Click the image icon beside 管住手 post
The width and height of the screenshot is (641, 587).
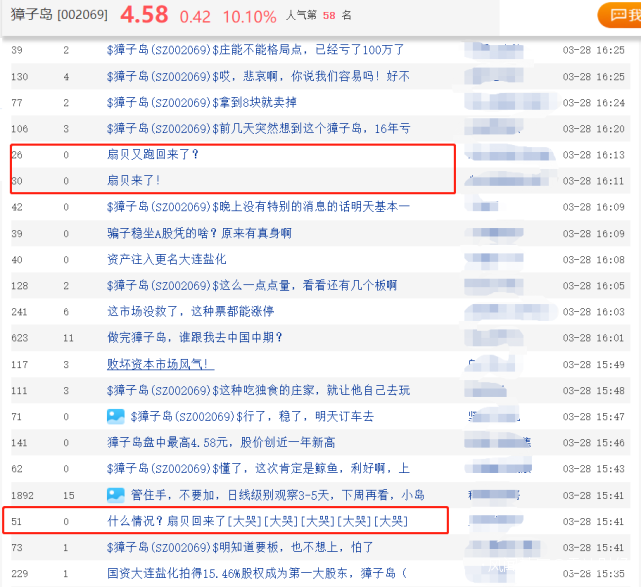(115, 495)
